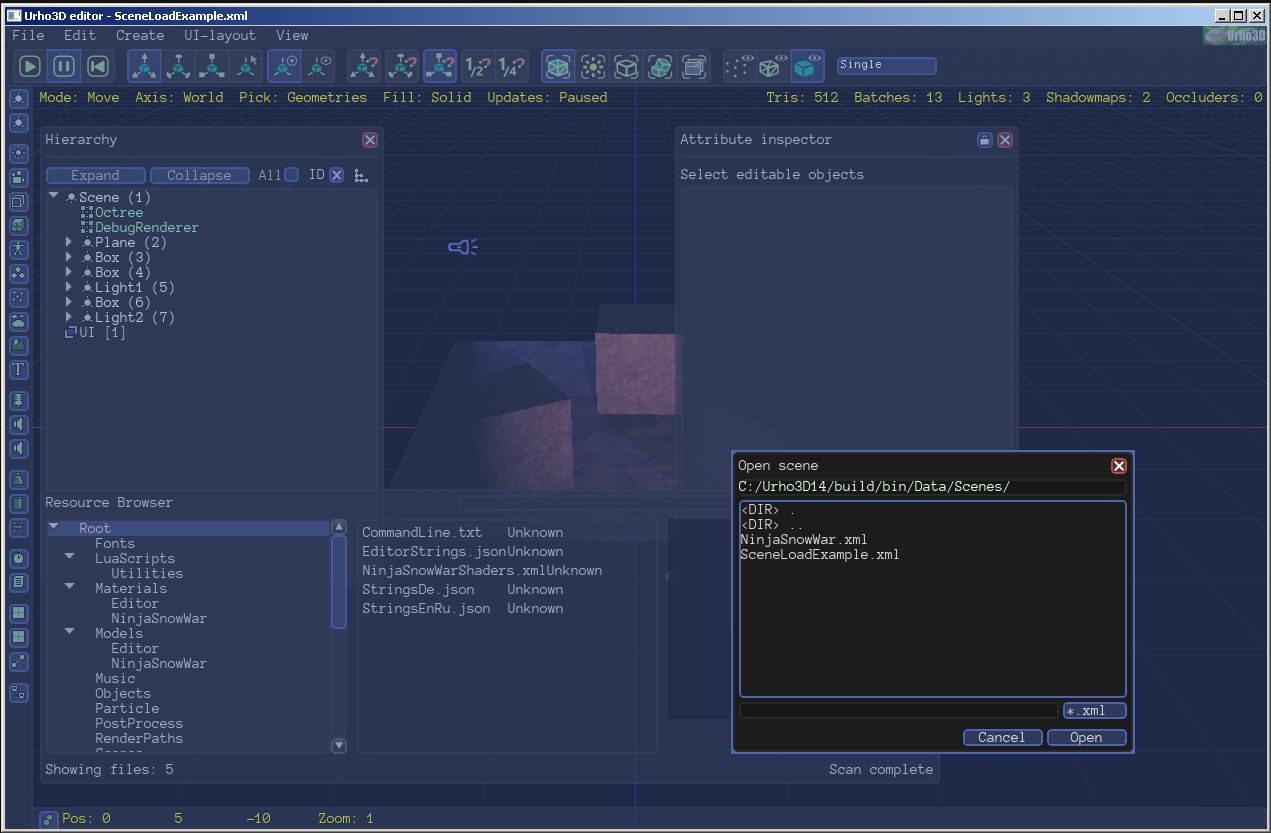Select the Move edit mode icon
Image resolution: width=1271 pixels, height=833 pixels.
pos(145,67)
